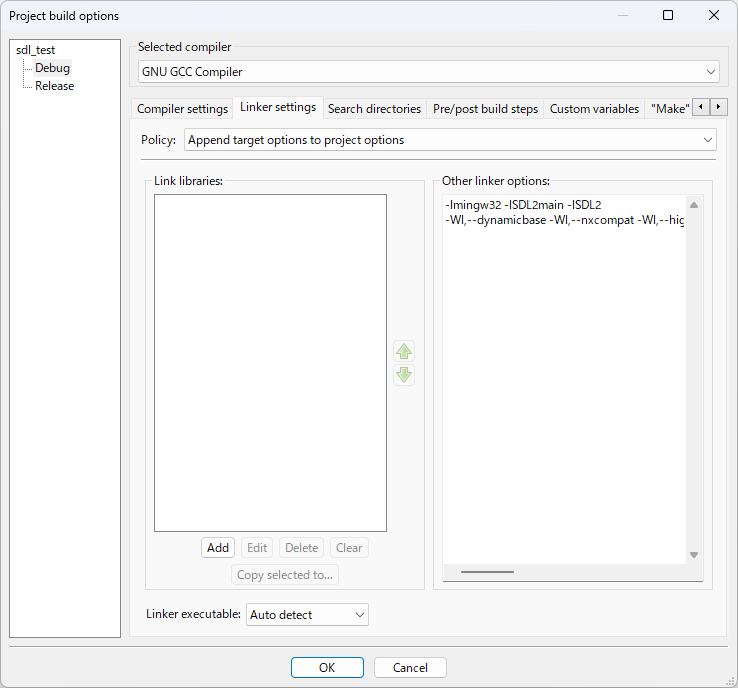Screen dimensions: 738x688
Task: Click the -lmingw32 -lSDL2main -lSDL2 line
Action: (x=523, y=205)
